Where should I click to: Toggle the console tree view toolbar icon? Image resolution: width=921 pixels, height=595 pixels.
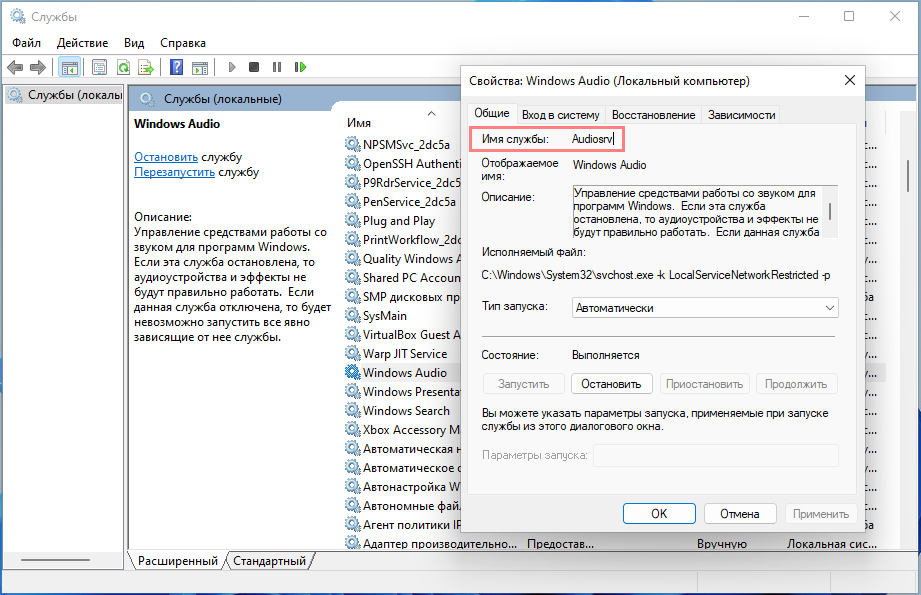(x=70, y=68)
